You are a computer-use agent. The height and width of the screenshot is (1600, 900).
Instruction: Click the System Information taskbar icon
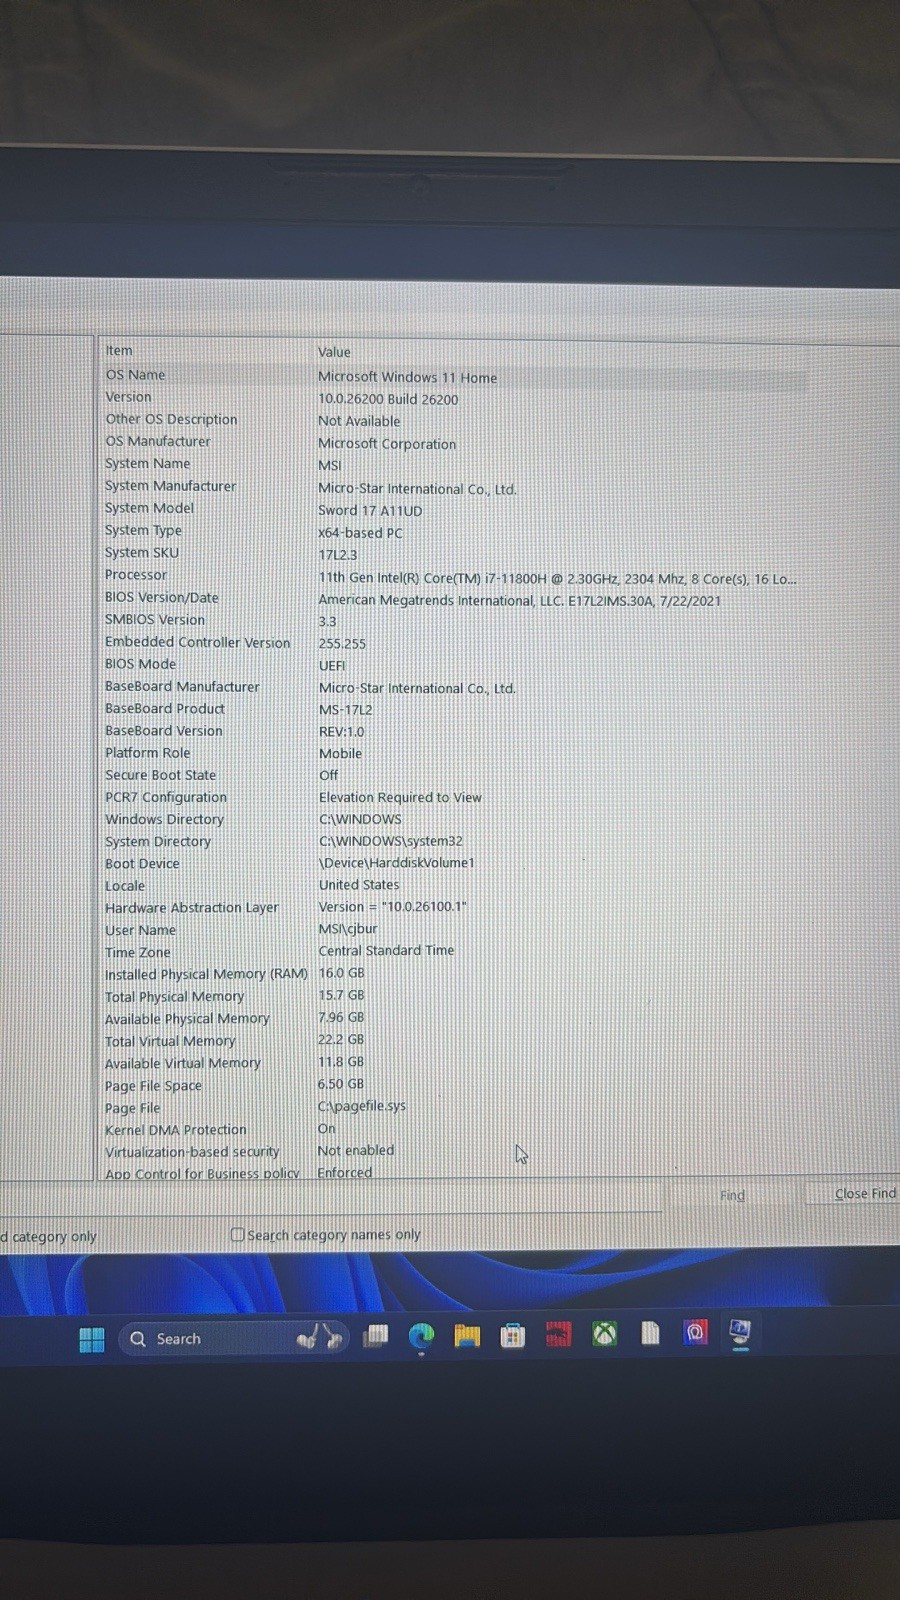[x=741, y=1332]
